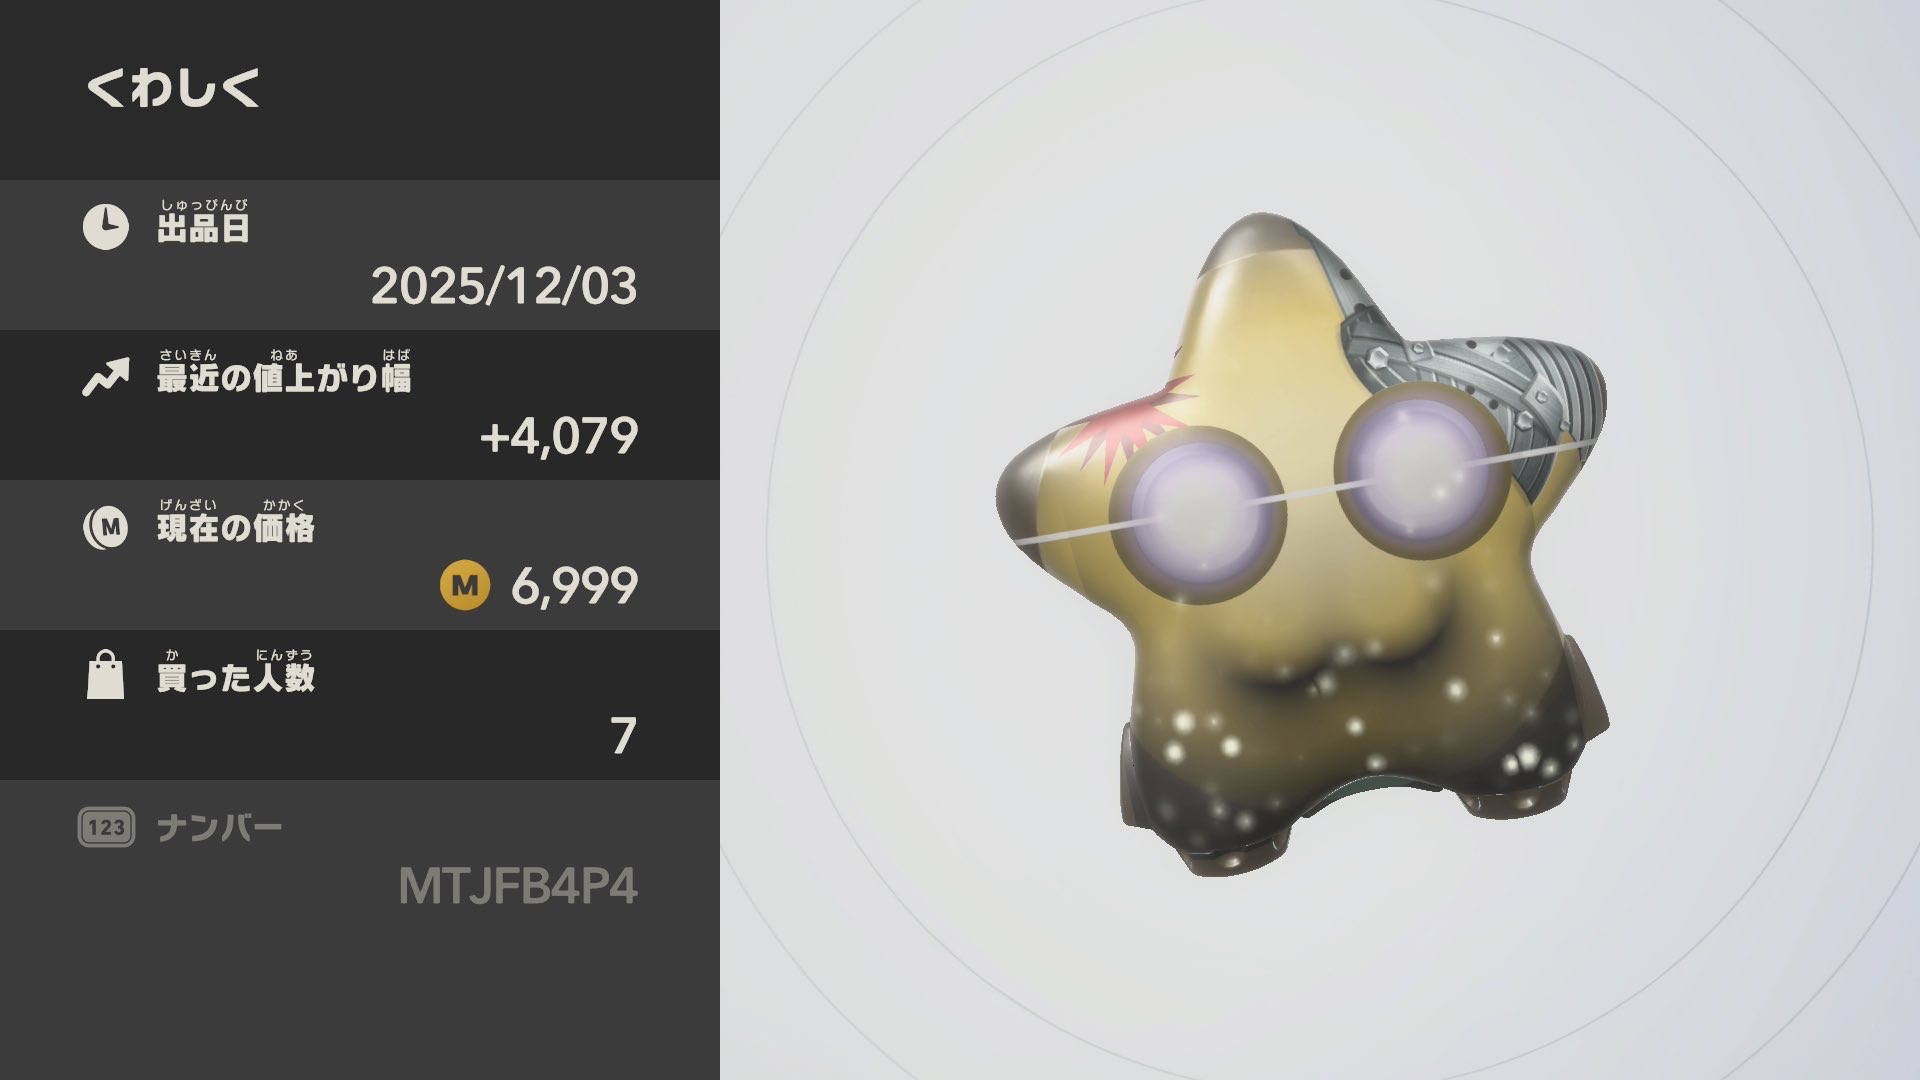Click the clock icon beside 出品日
The image size is (1920, 1080).
105,227
